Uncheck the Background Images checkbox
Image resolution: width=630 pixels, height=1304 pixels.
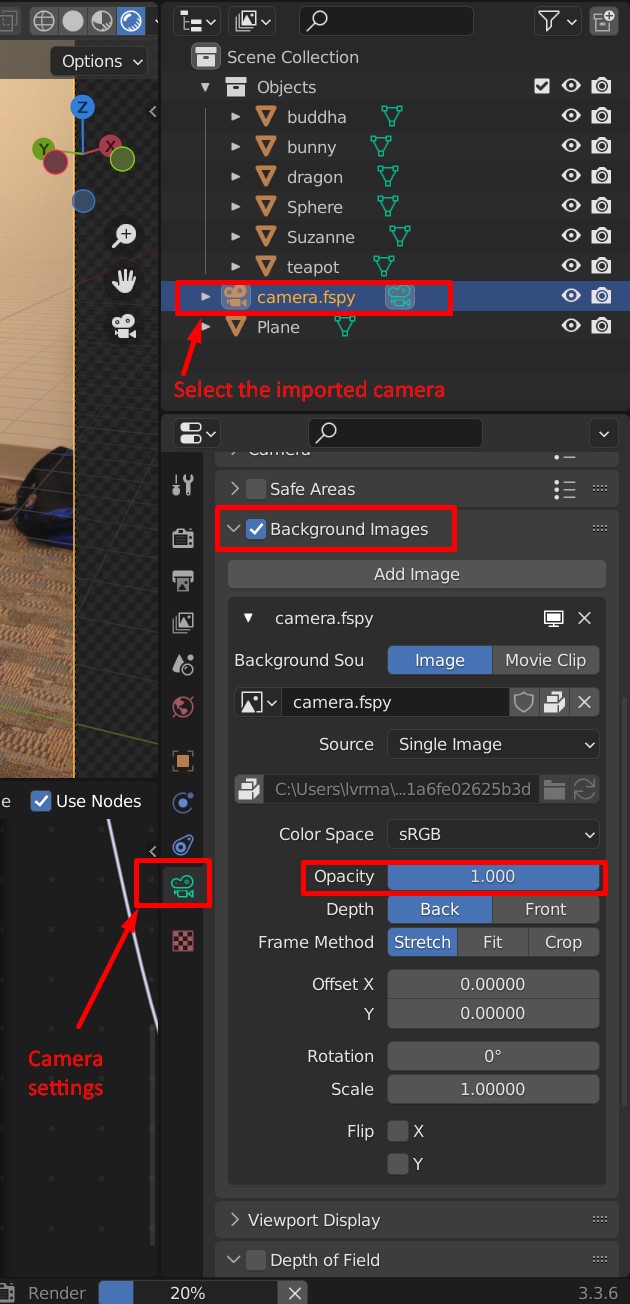(256, 529)
